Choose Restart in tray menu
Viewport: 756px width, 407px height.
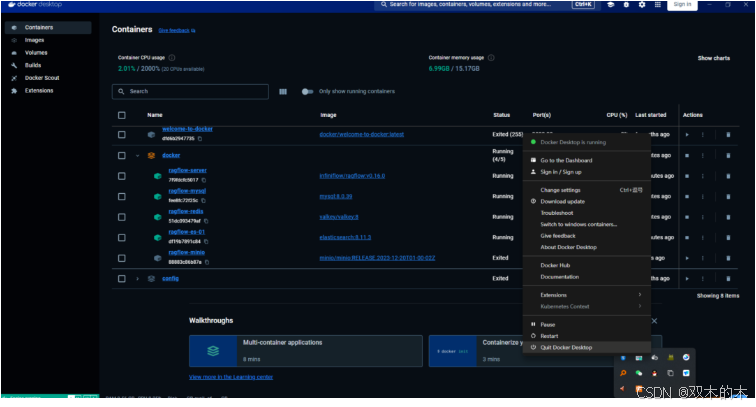(587, 336)
